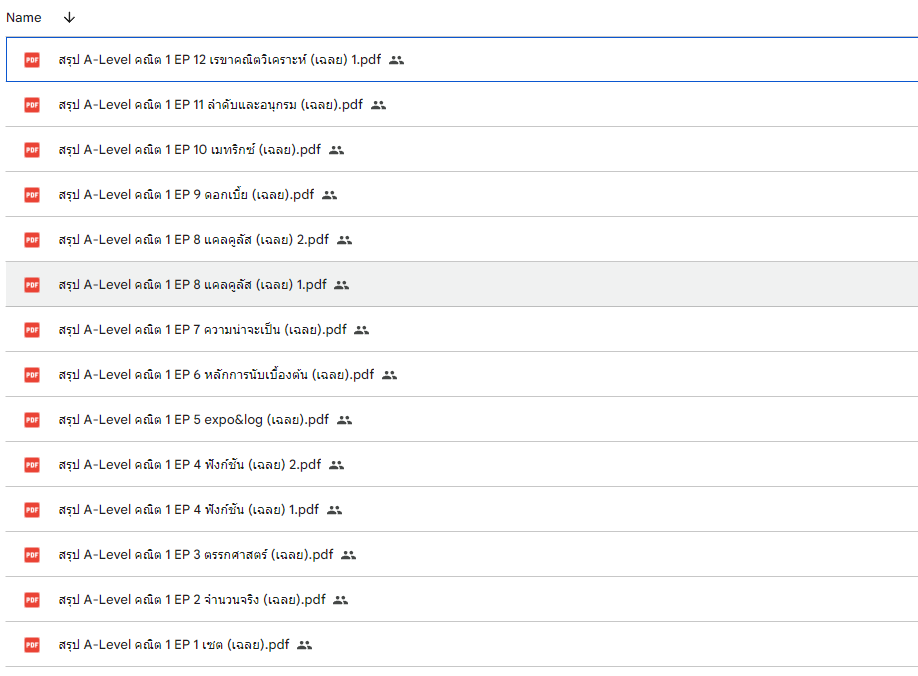The height and width of the screenshot is (676, 918).
Task: Select file name EP 7 ความน่าจะเป็น (เฉลย).pdf
Action: point(203,330)
